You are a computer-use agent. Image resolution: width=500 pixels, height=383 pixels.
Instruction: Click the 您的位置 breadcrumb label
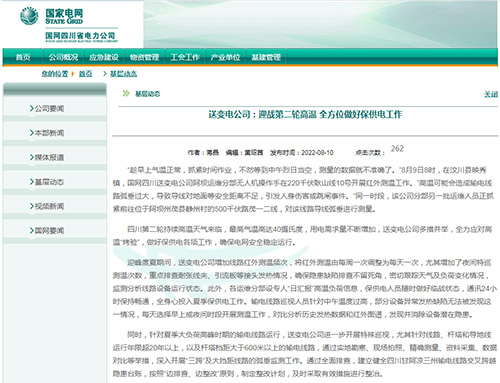tap(55, 74)
